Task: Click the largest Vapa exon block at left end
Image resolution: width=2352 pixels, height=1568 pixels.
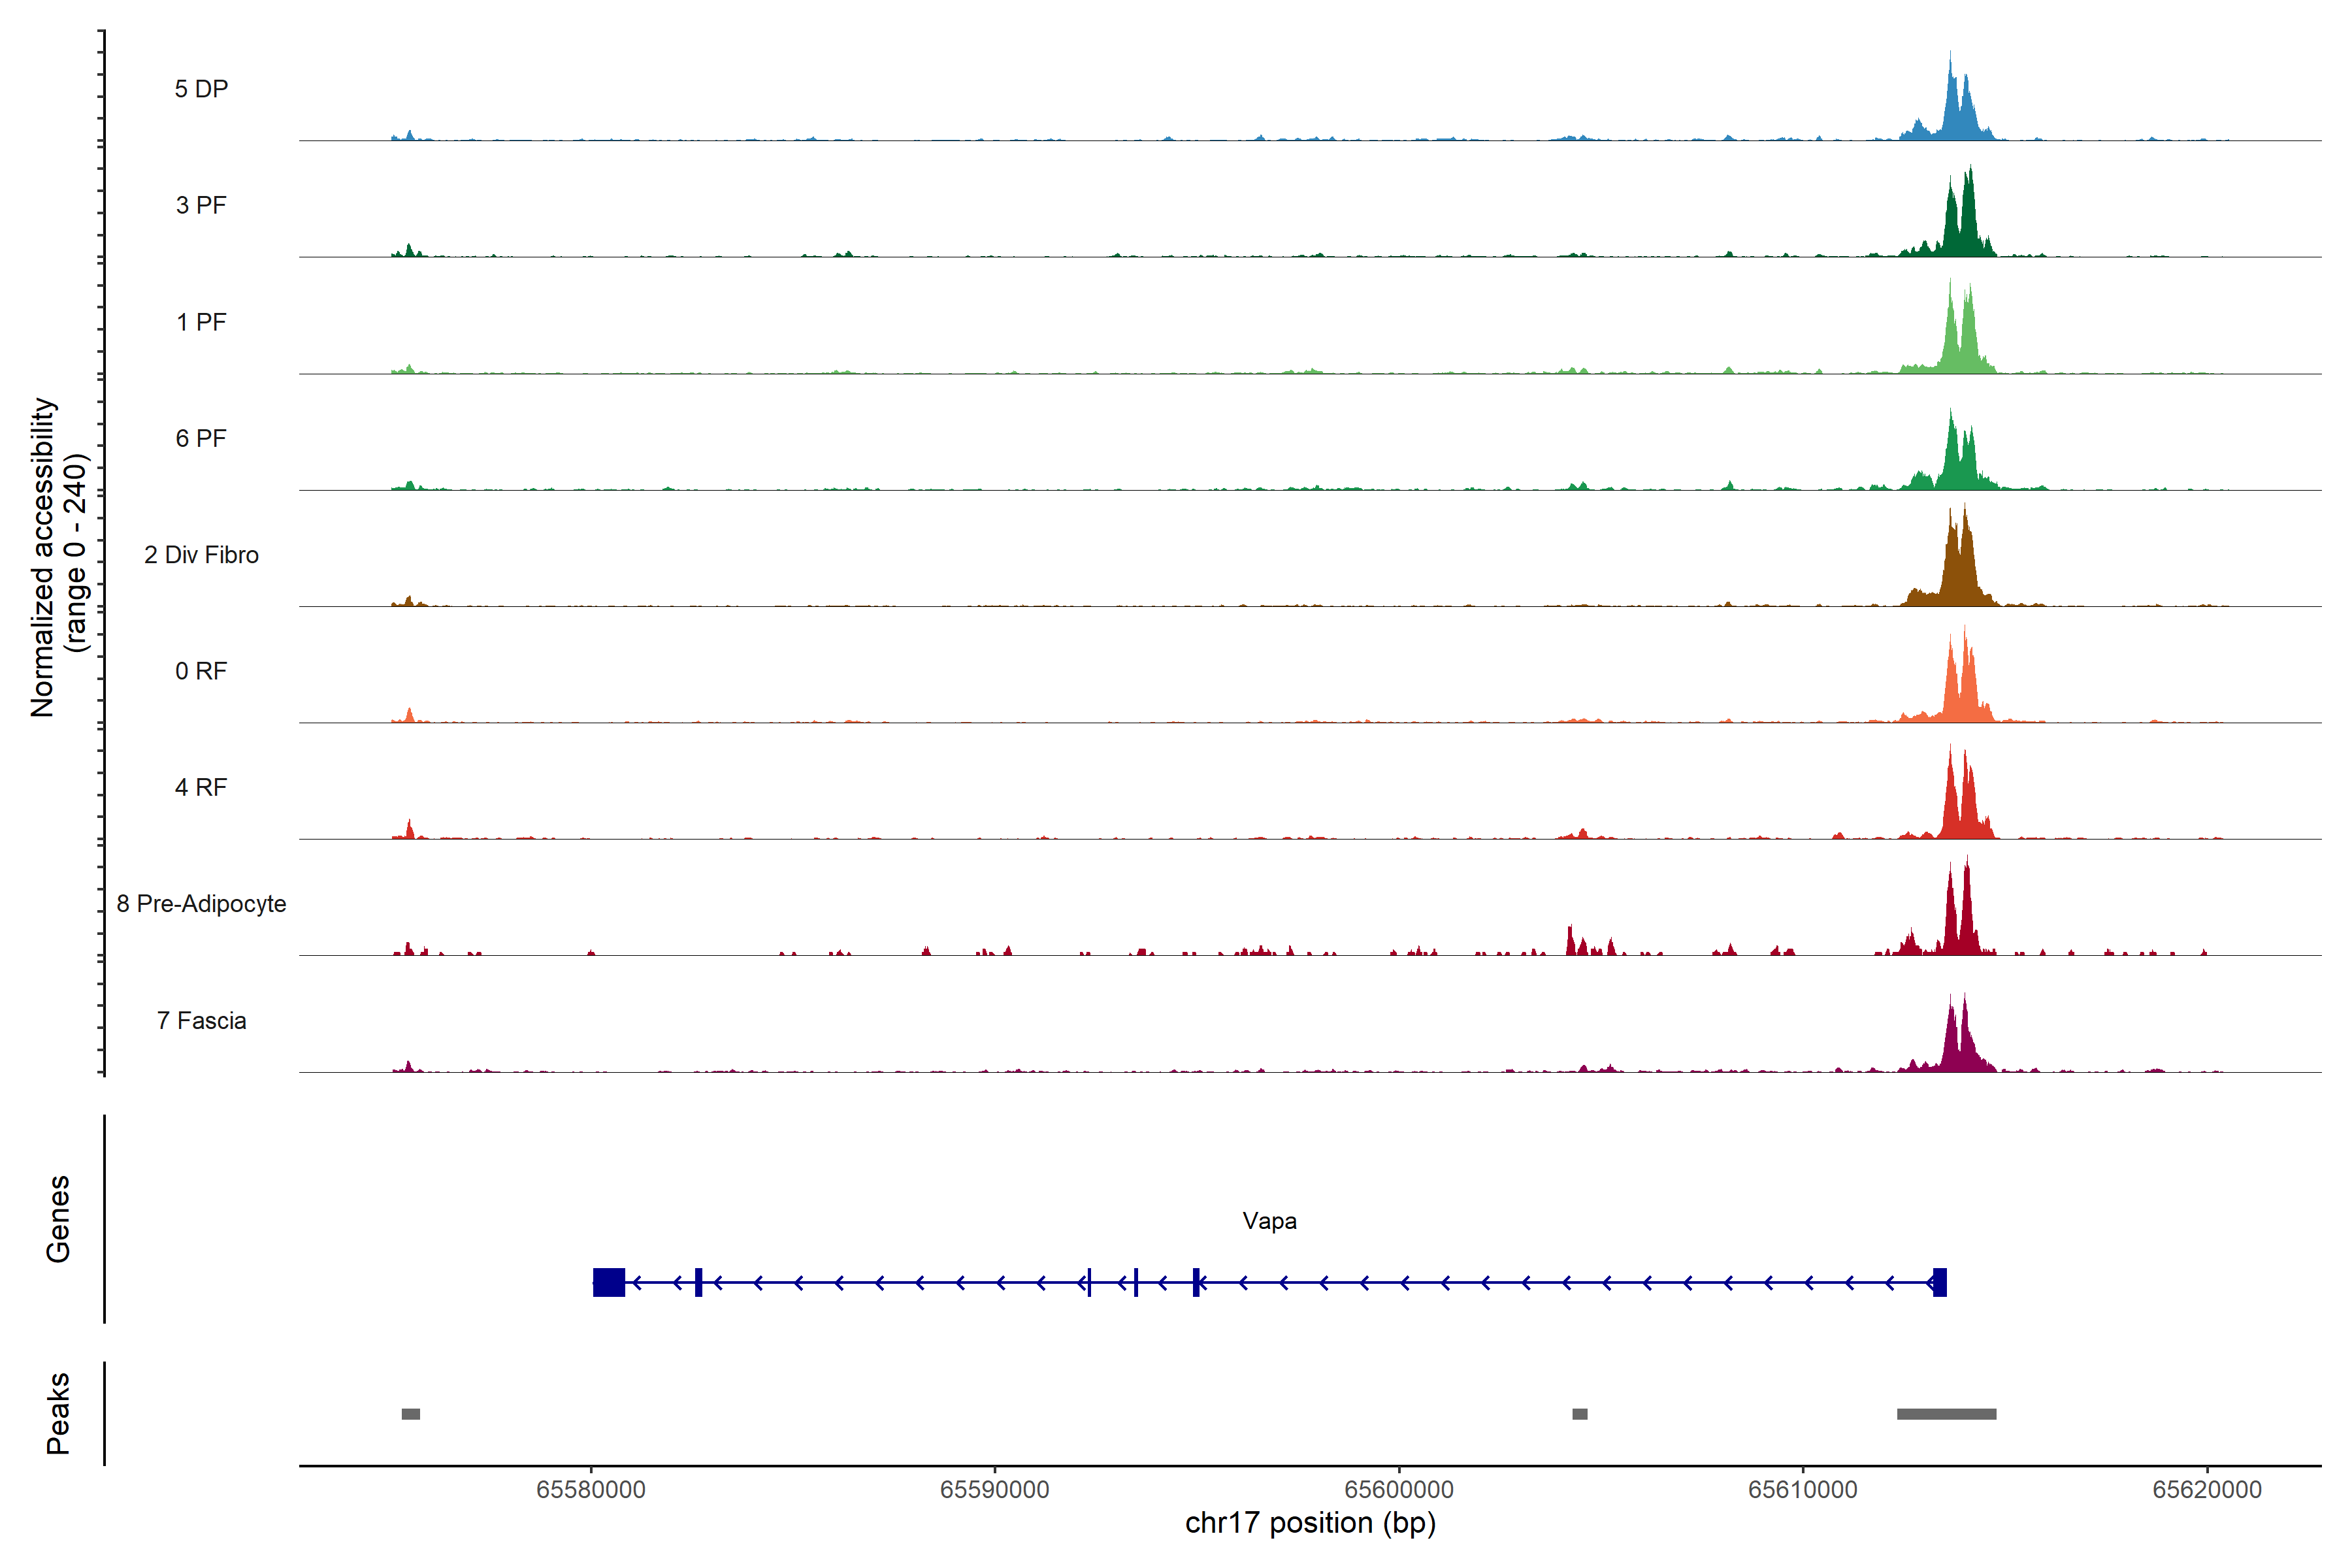Action: (608, 1282)
